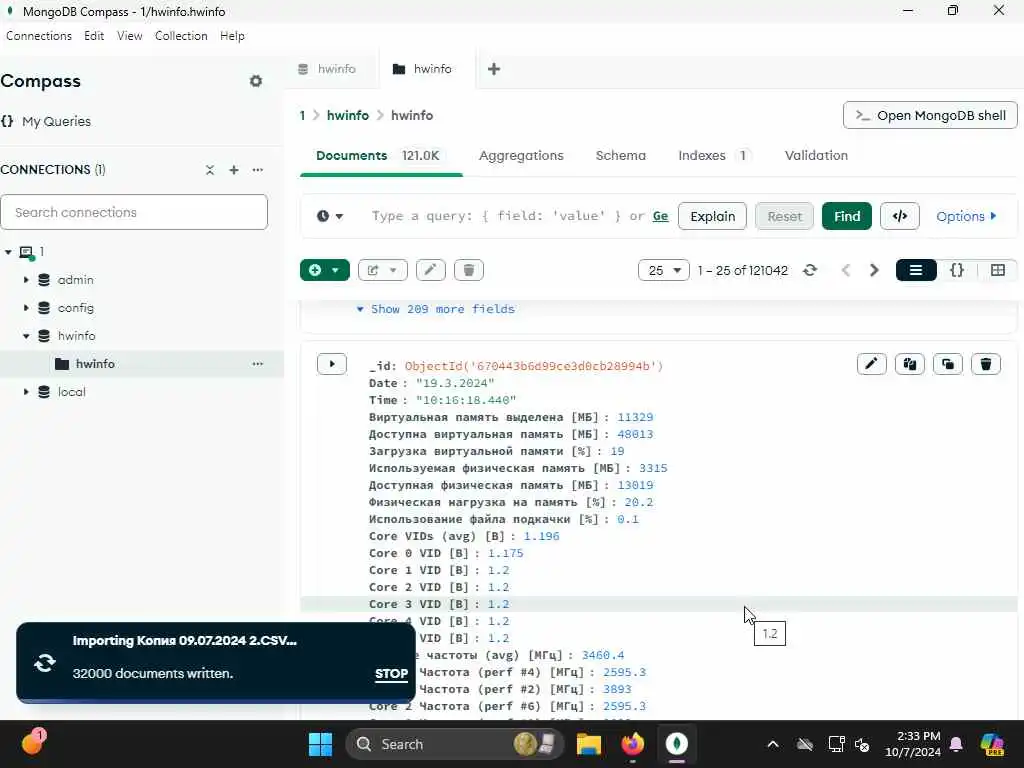Click update documents pencil in toolbar

(x=431, y=270)
